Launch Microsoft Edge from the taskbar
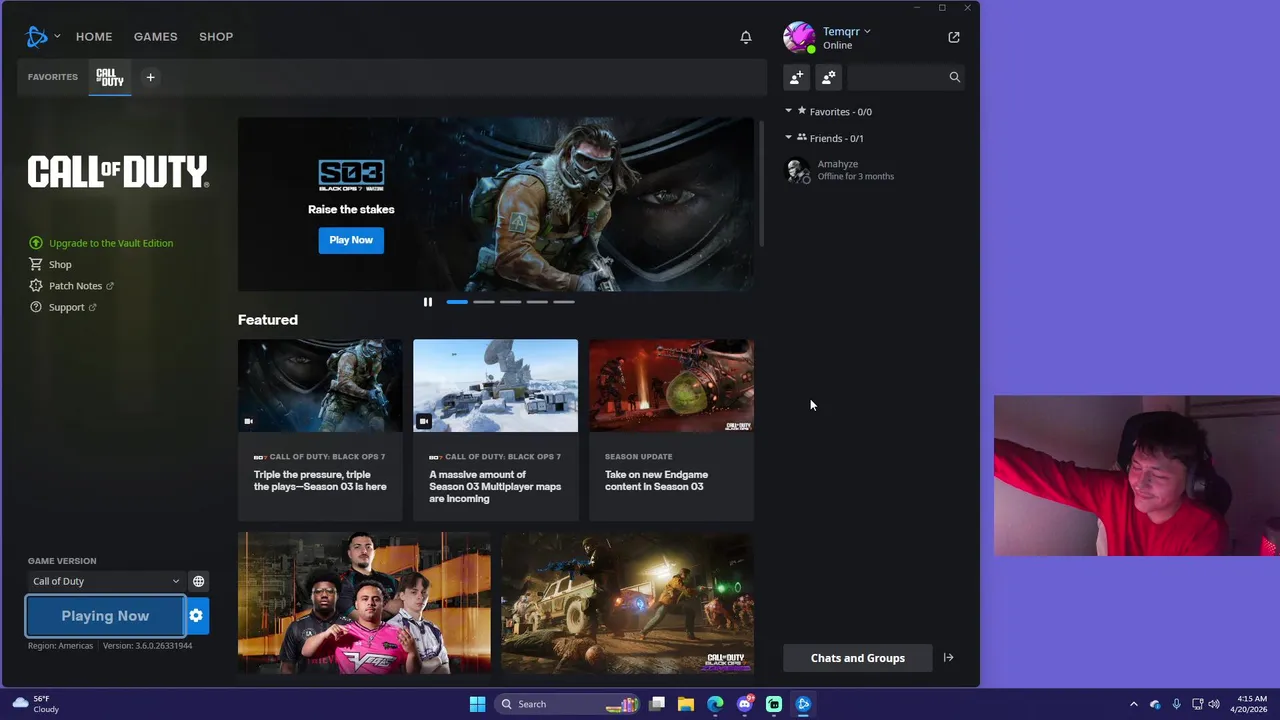The width and height of the screenshot is (1280, 720). pos(715,704)
